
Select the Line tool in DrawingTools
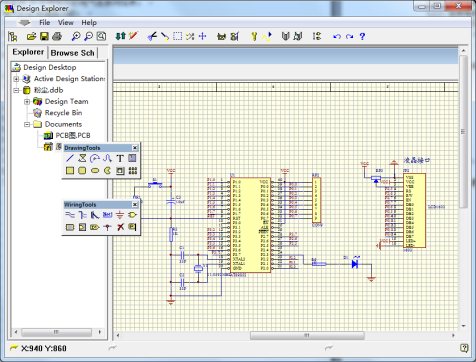click(x=70, y=158)
